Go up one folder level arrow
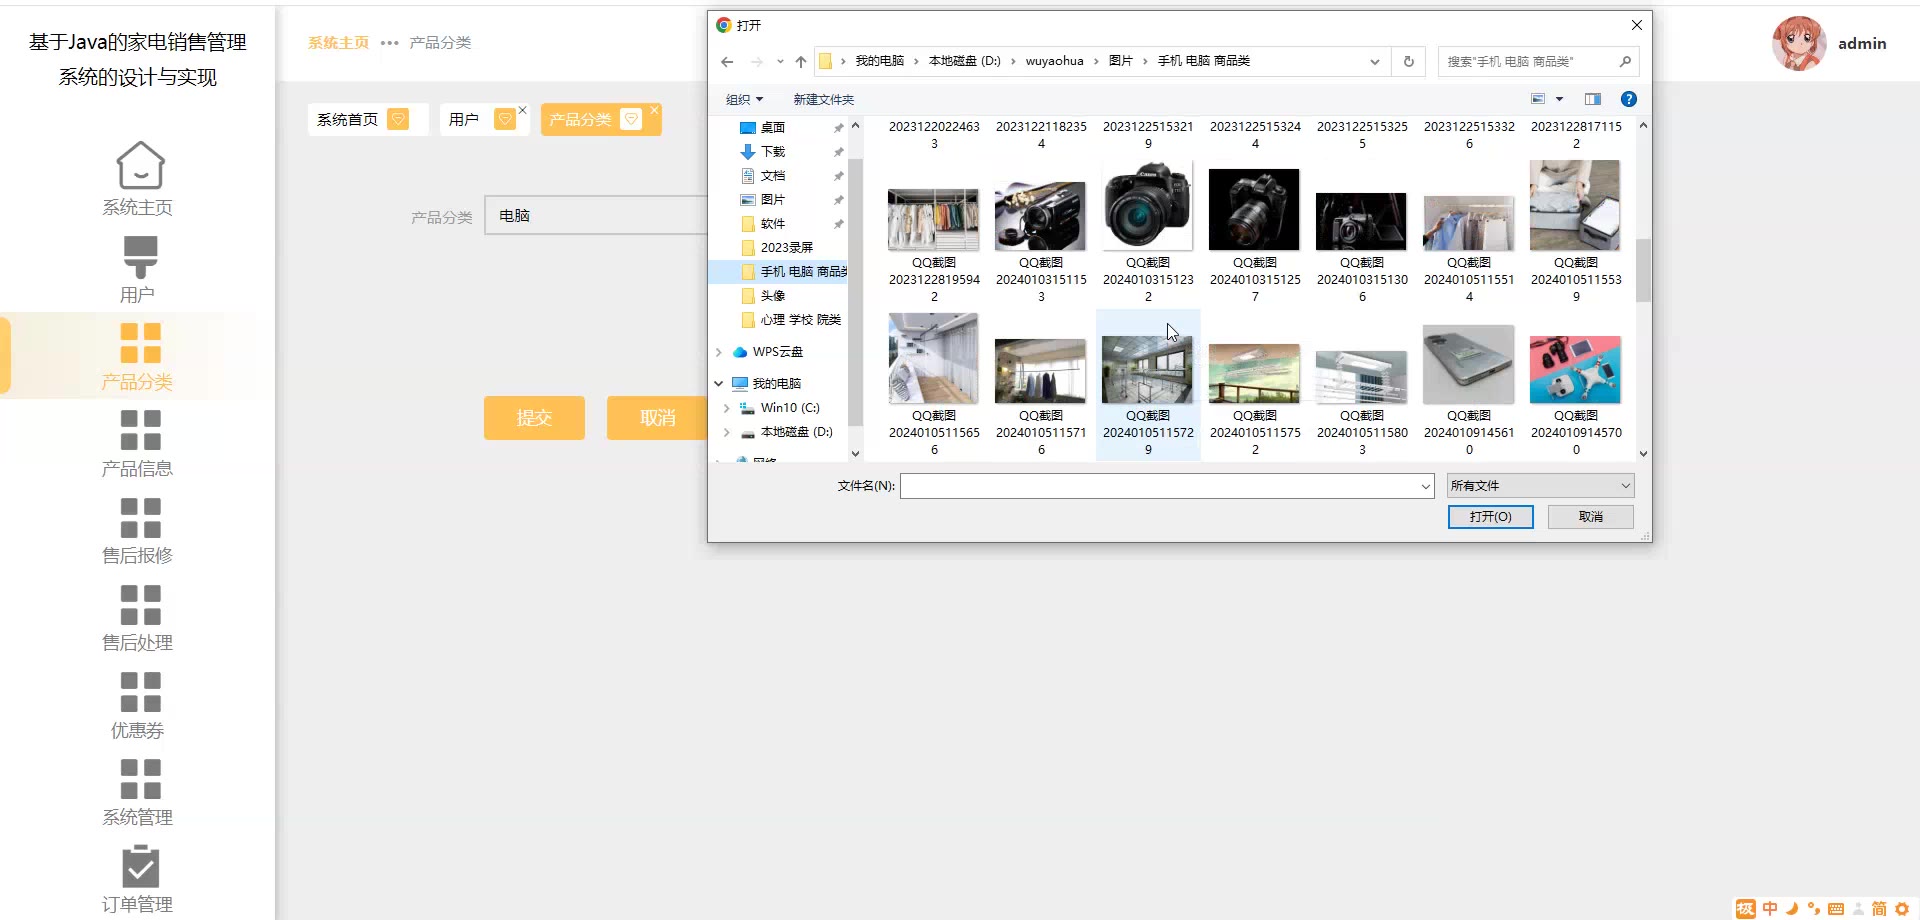The height and width of the screenshot is (920, 1920). [800, 62]
